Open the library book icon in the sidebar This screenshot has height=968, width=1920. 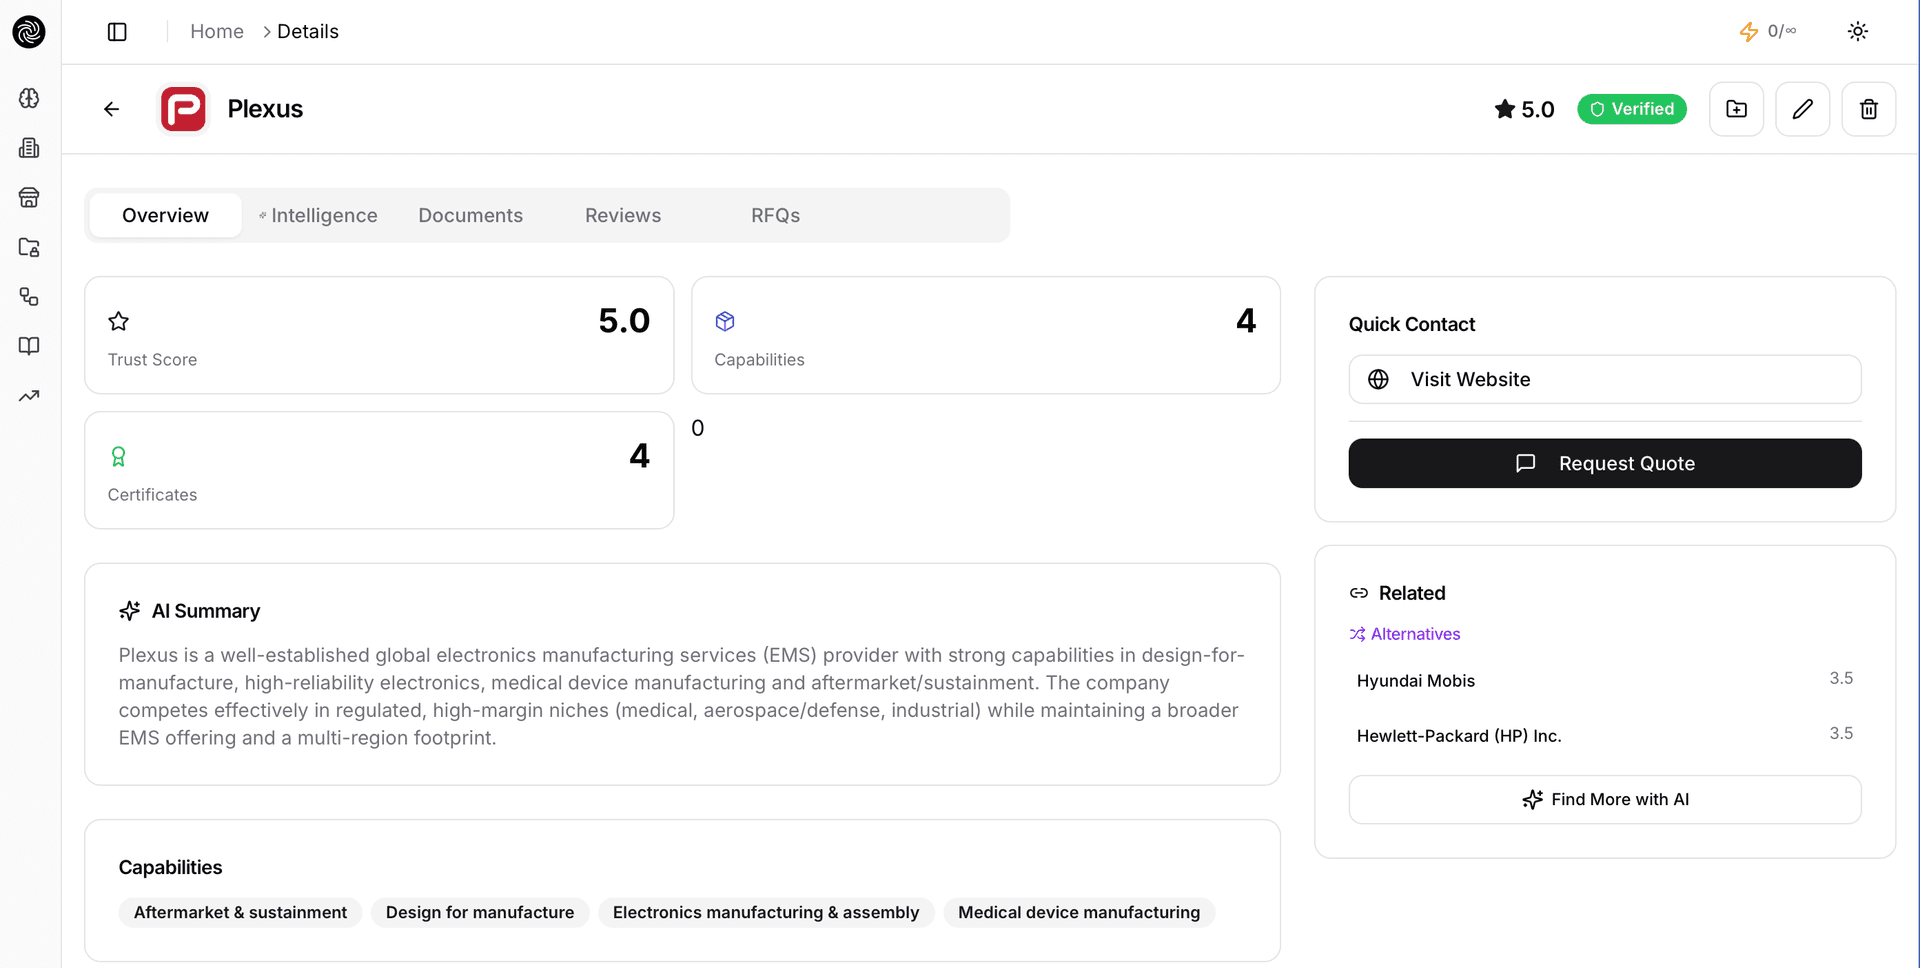(x=29, y=346)
